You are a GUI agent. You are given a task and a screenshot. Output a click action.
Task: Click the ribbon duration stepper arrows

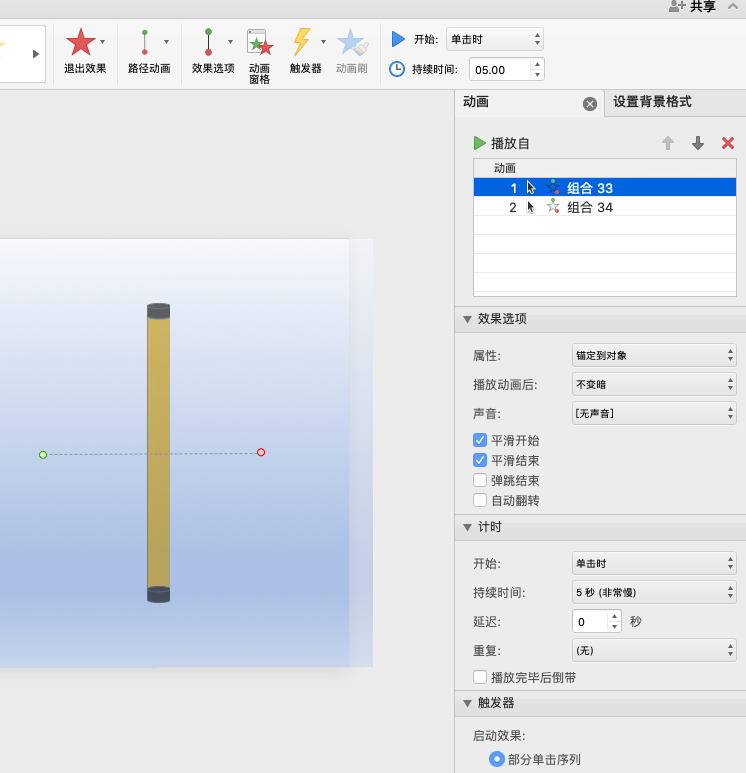click(537, 70)
